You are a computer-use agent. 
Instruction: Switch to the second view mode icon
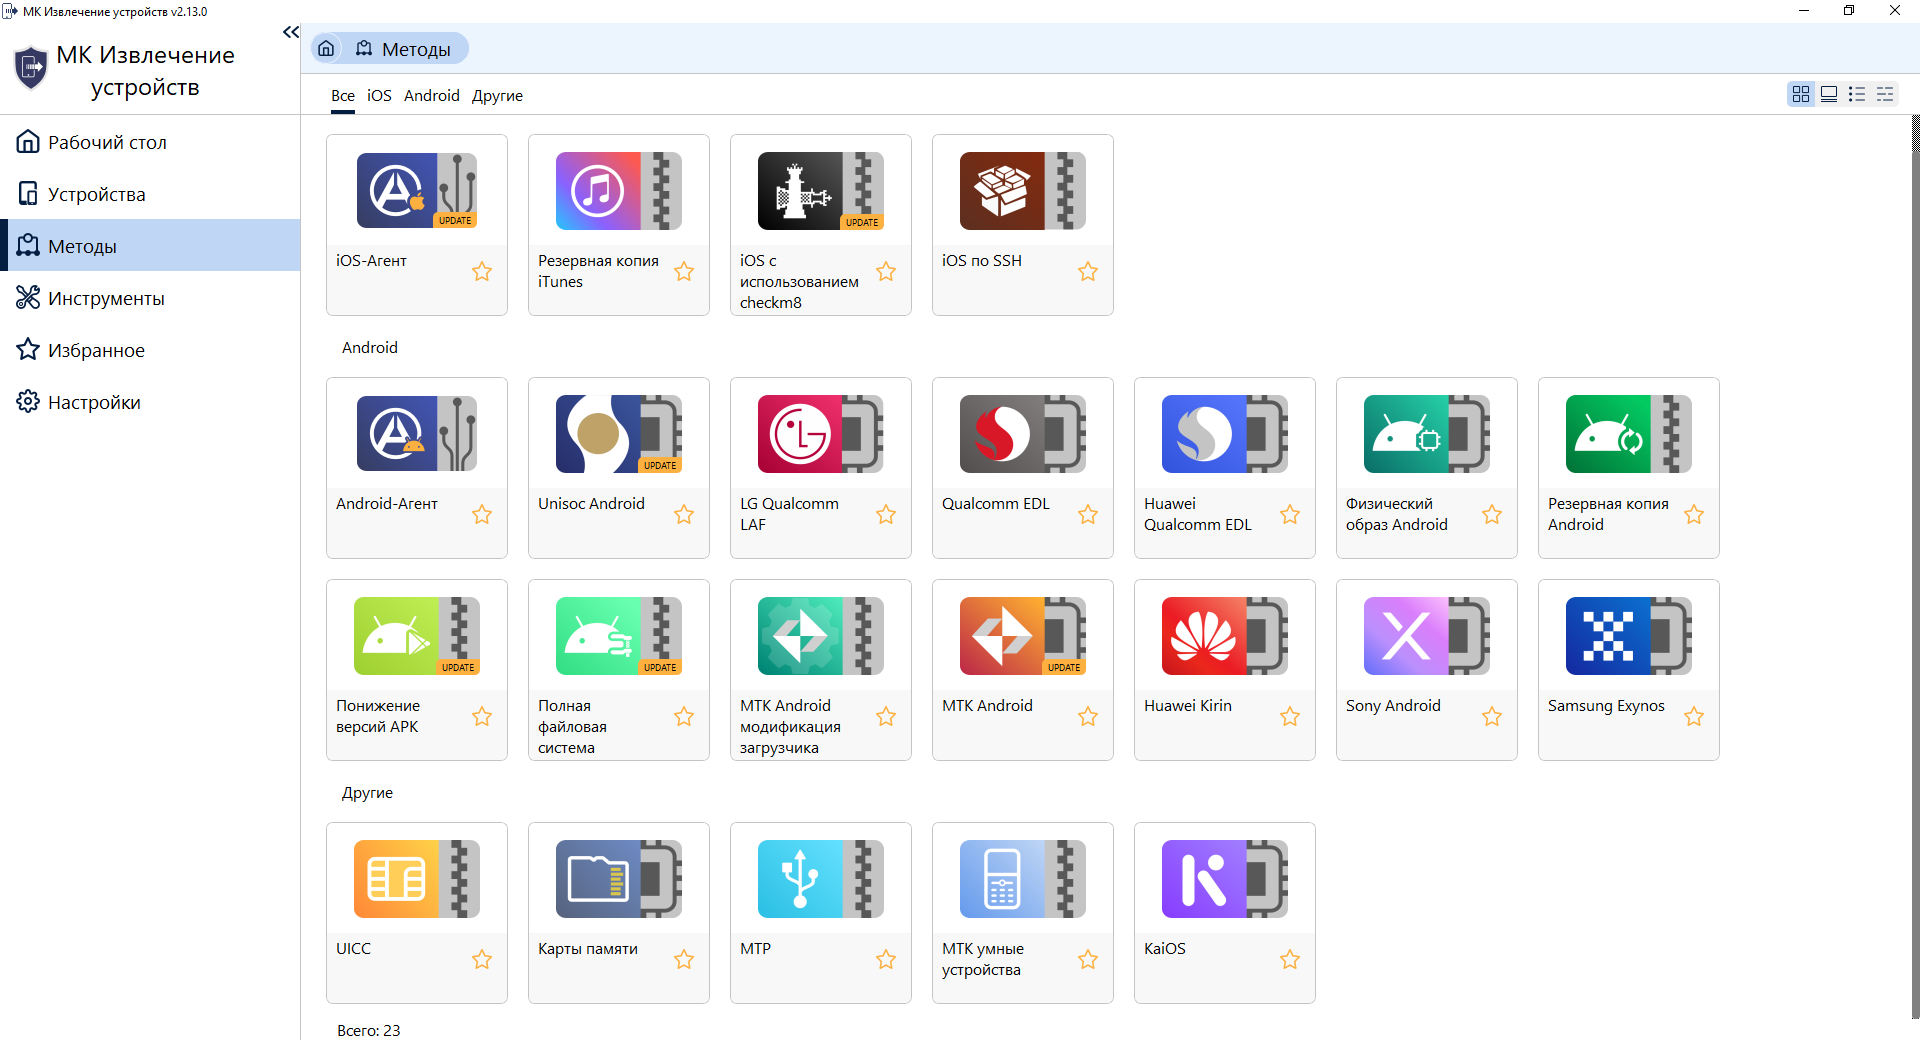[x=1829, y=94]
